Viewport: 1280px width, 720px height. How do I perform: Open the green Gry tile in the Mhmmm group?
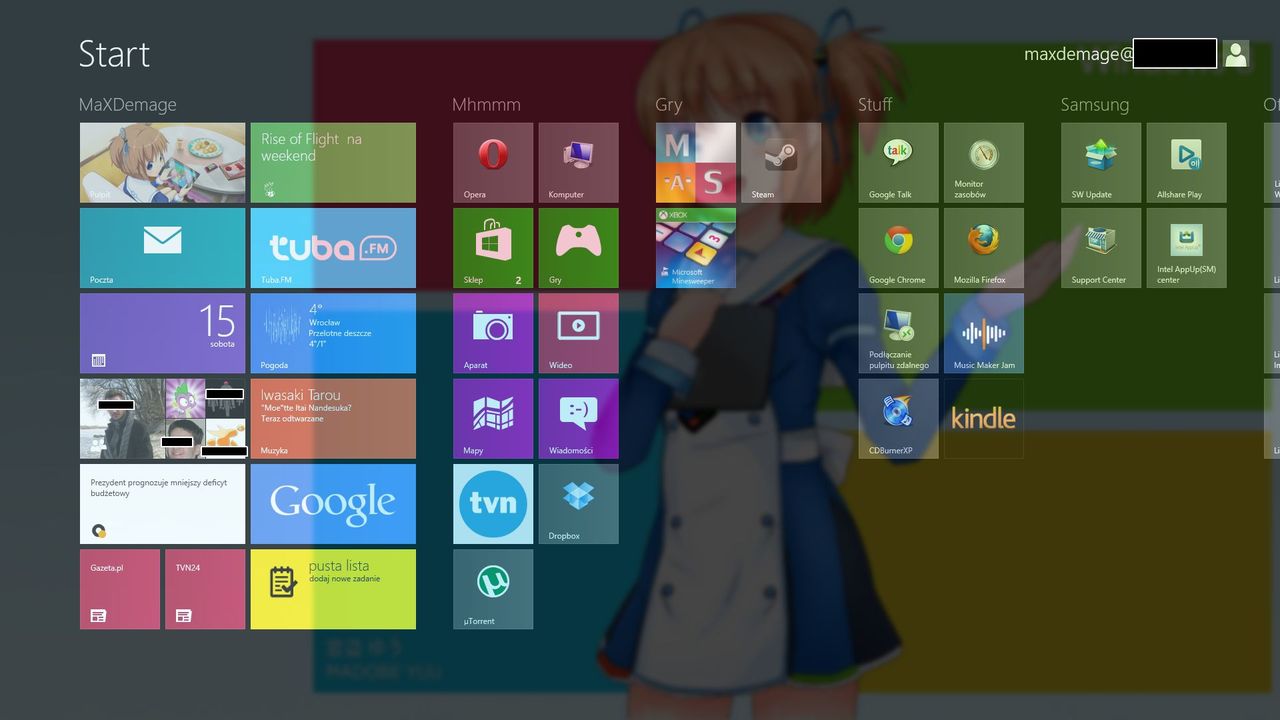(578, 248)
